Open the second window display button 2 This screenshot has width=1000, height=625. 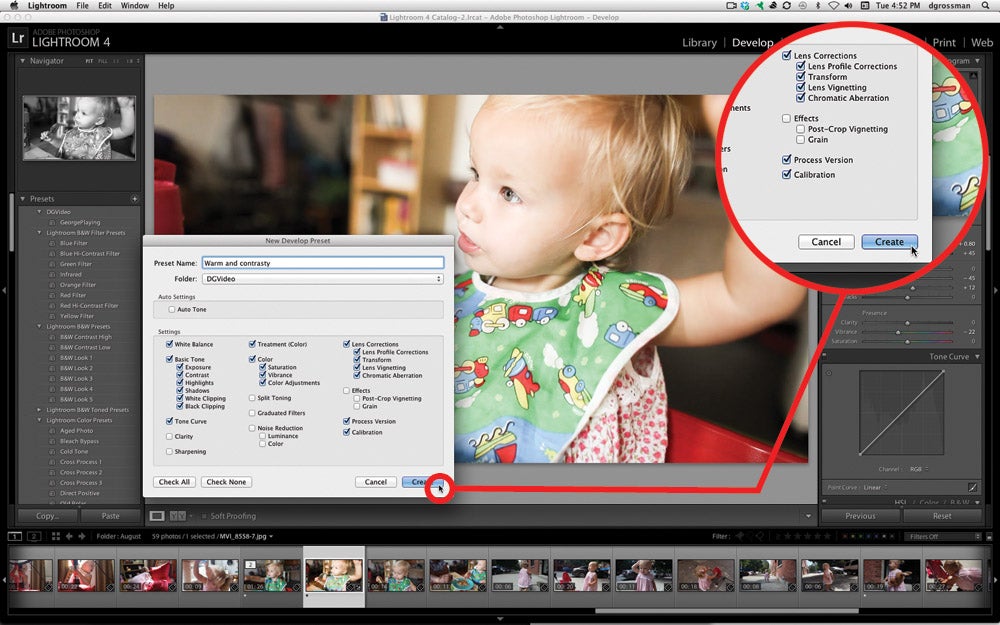tap(34, 536)
